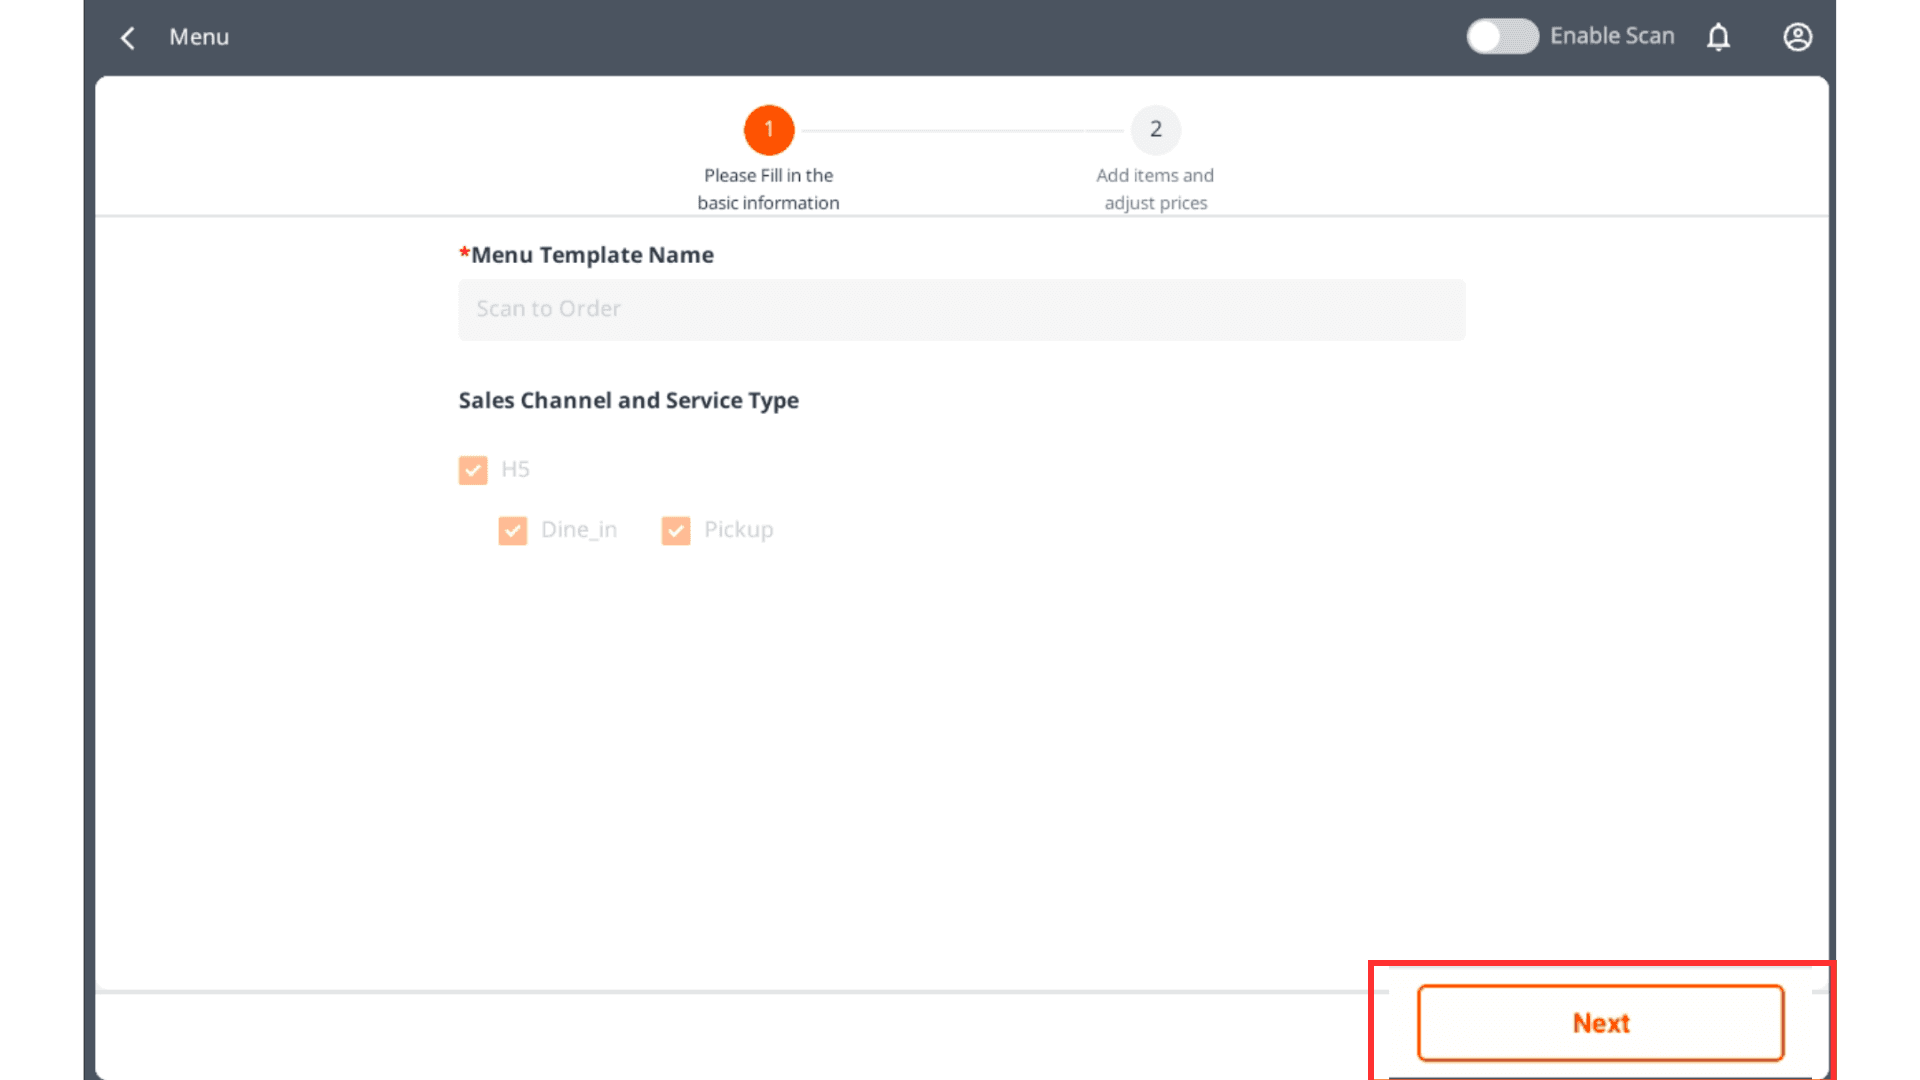Click the Pickup service label
Viewport: 1920px width, 1080px height.
point(738,530)
